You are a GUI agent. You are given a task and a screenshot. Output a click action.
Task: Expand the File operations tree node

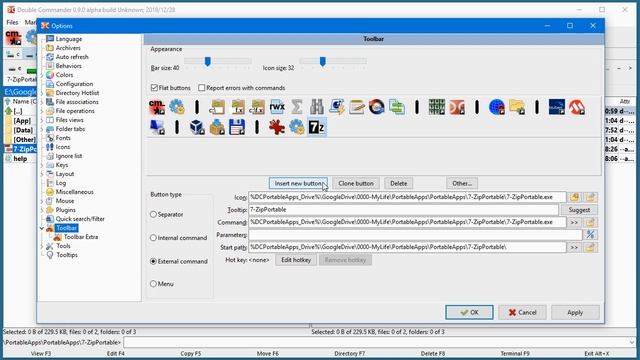[x=42, y=111]
